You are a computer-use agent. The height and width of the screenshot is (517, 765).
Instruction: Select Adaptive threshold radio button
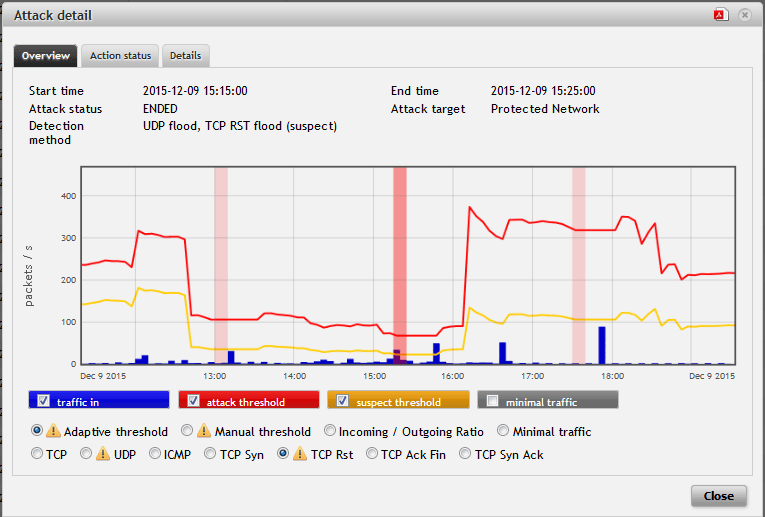(x=37, y=431)
